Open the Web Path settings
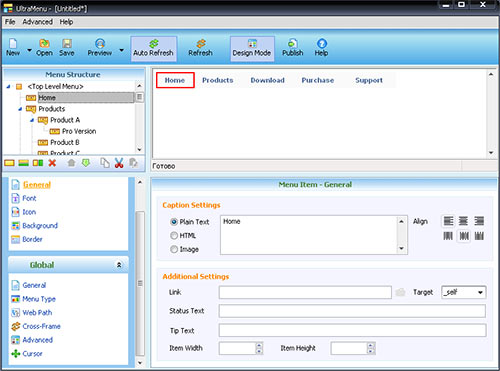This screenshot has height=371, width=500. pyautogui.click(x=37, y=313)
